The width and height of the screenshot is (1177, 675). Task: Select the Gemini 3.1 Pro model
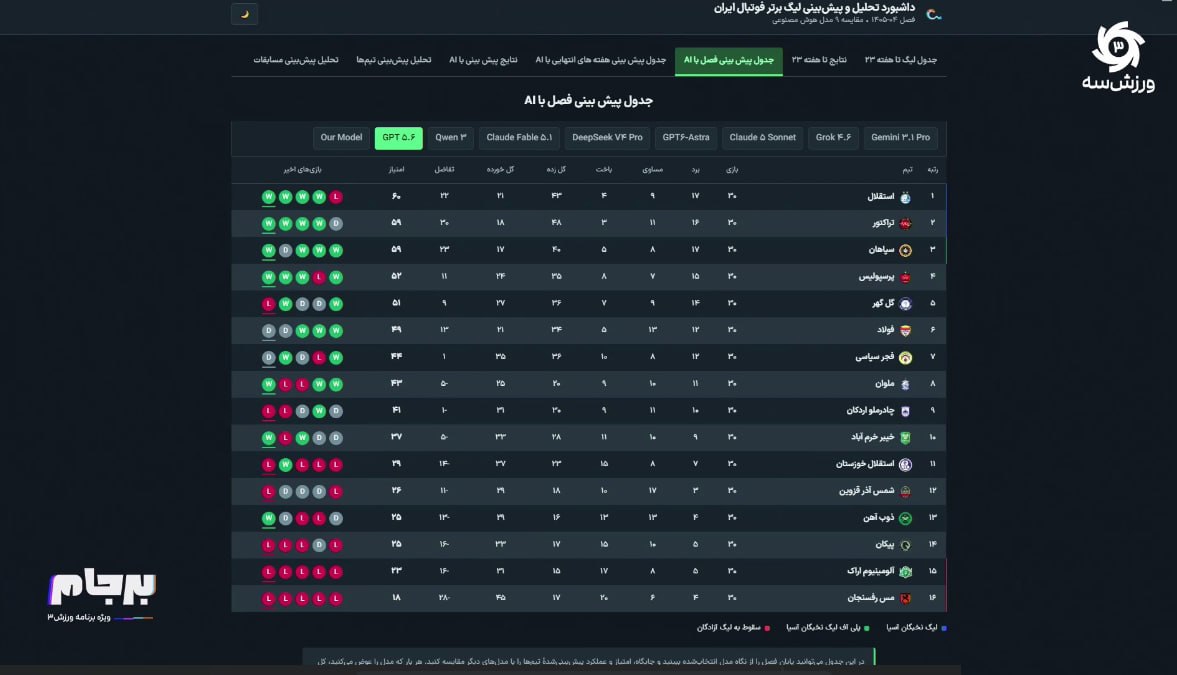click(x=900, y=137)
